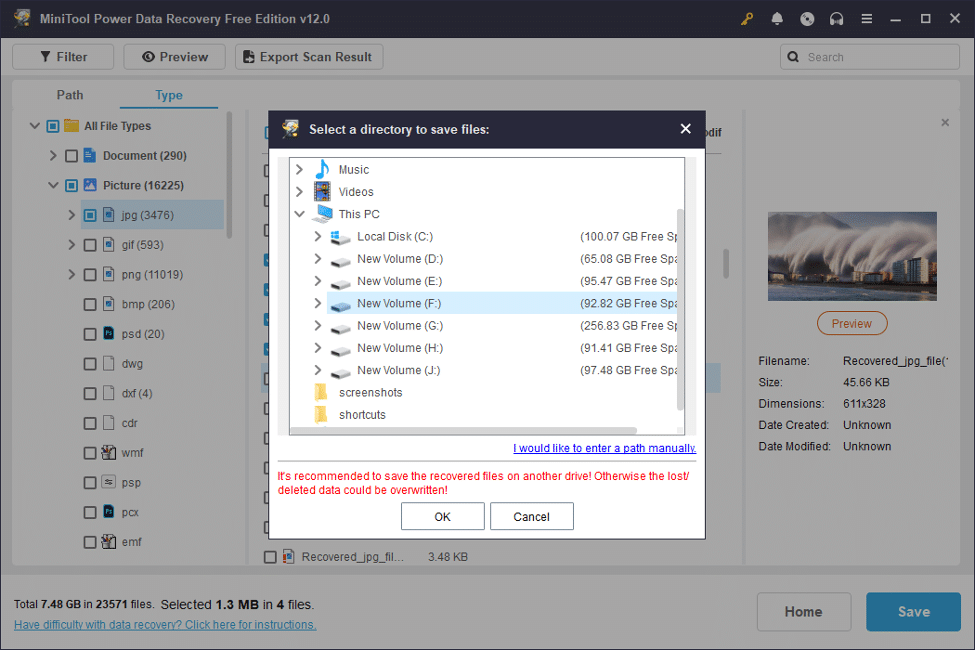Expand the Local Disk (C:) node

tap(318, 236)
